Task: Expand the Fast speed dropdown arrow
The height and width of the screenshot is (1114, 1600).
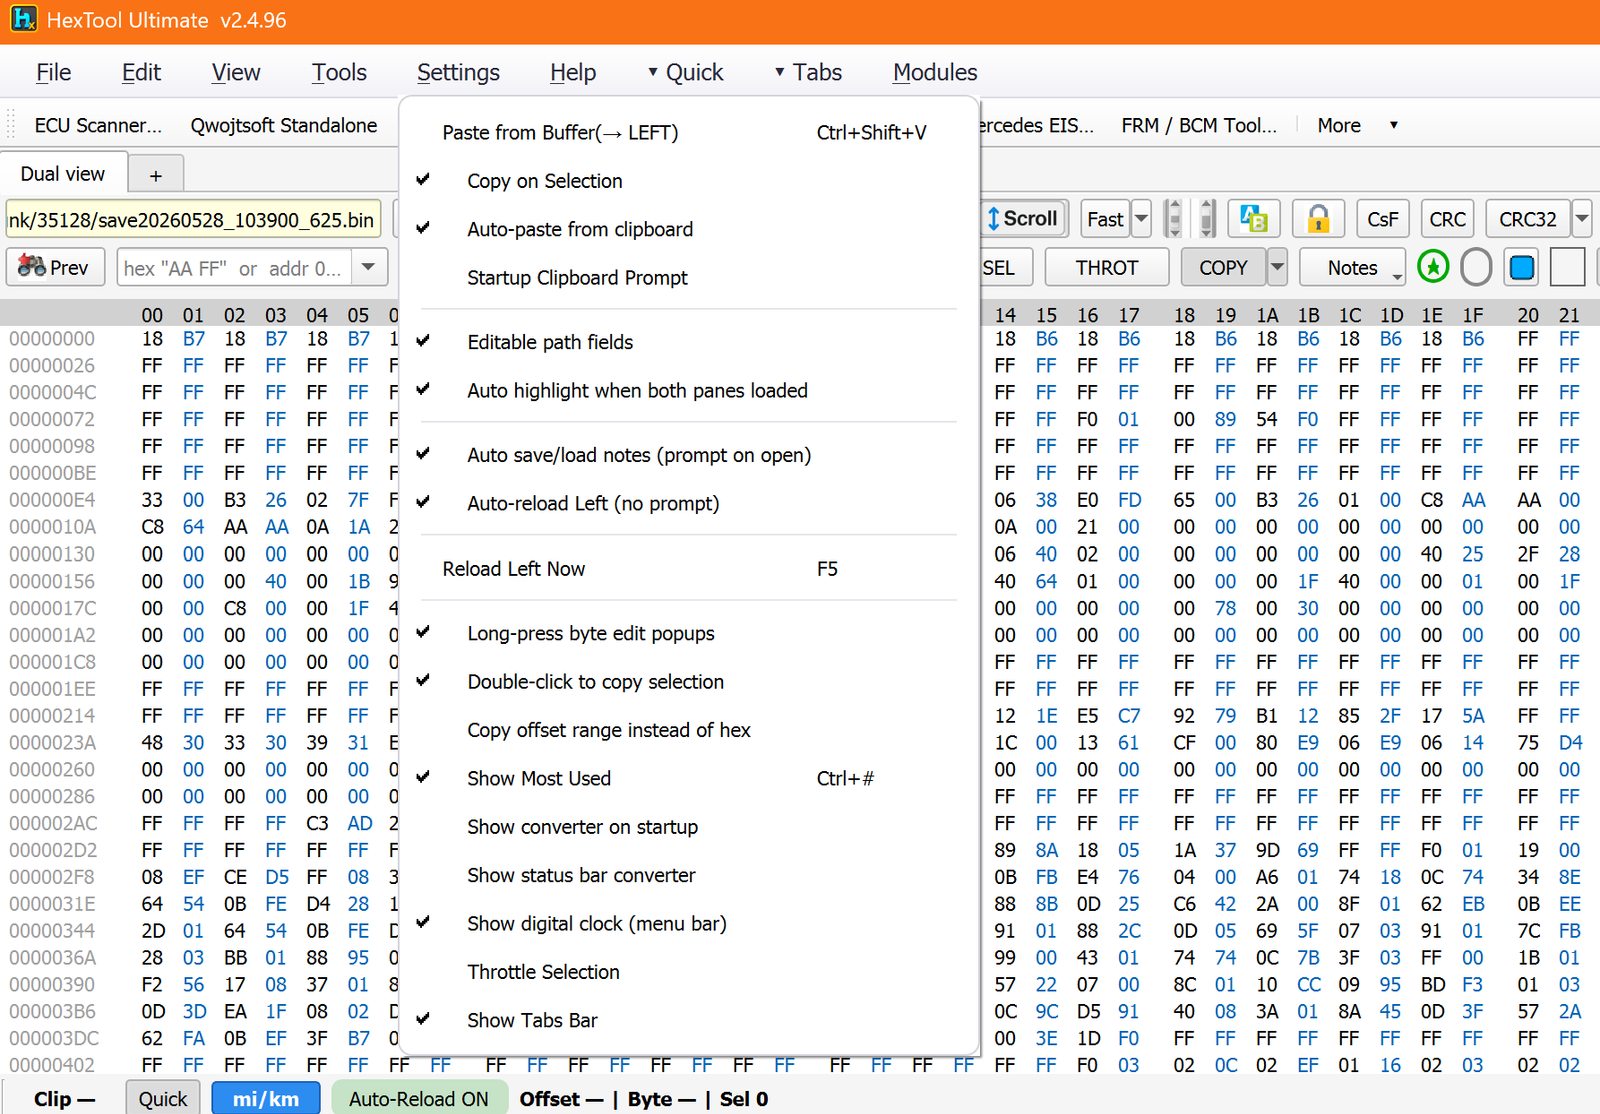Action: click(x=1141, y=218)
